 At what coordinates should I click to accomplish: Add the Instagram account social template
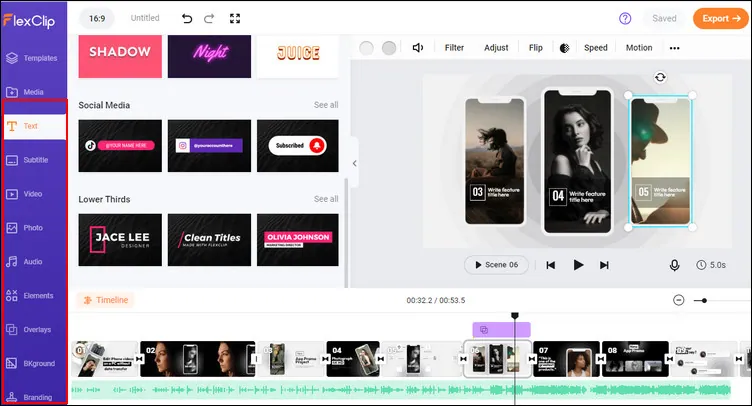coord(209,146)
